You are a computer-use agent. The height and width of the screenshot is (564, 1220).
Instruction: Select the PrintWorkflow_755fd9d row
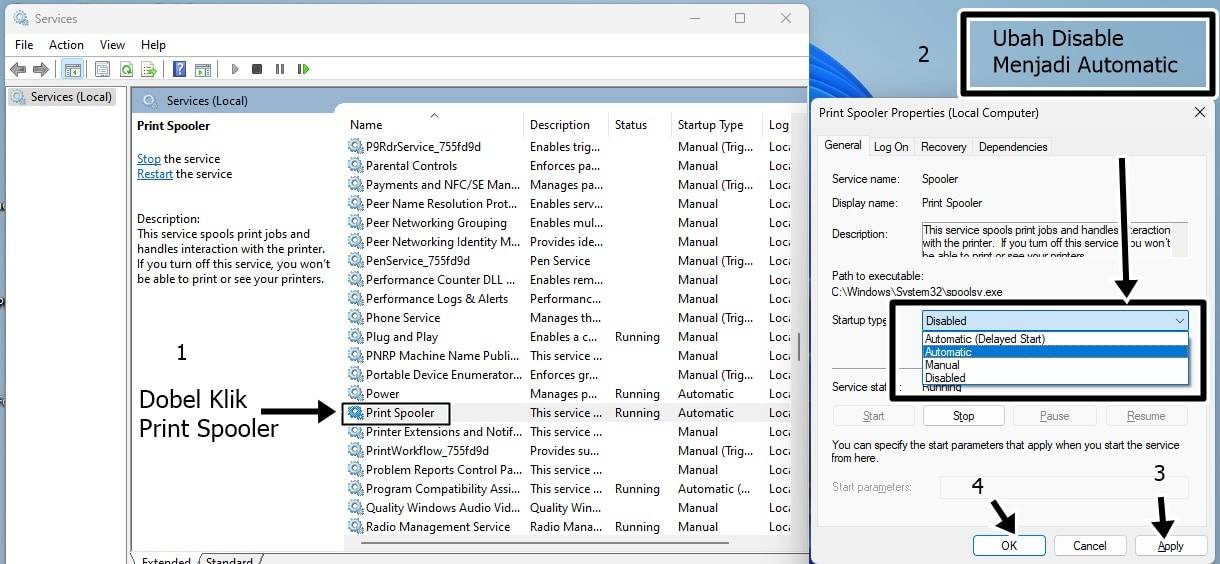[567, 451]
